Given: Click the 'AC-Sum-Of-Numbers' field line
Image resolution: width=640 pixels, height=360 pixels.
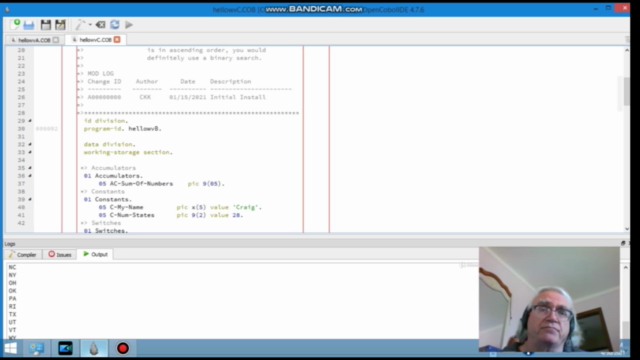Looking at the screenshot, I should 162,184.
